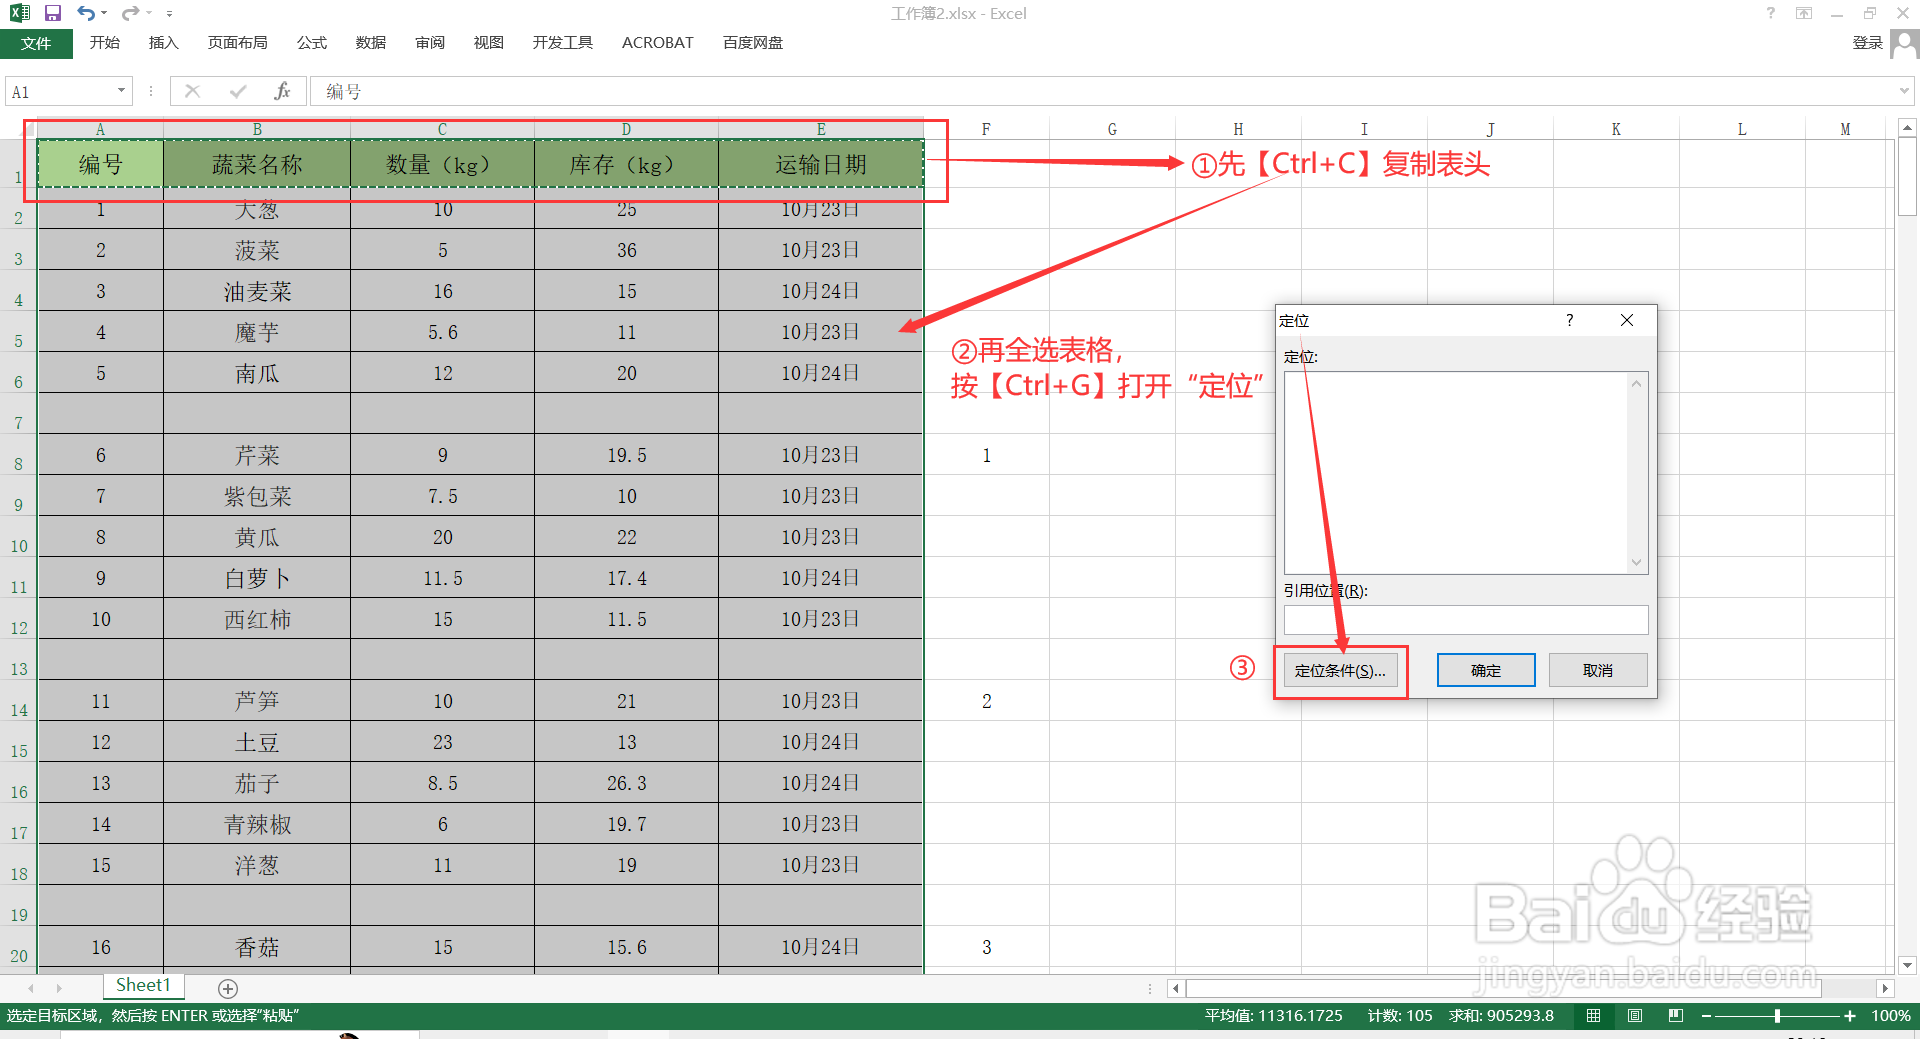The image size is (1920, 1039).
Task: Click cell containing 西红柿
Action: click(x=257, y=619)
